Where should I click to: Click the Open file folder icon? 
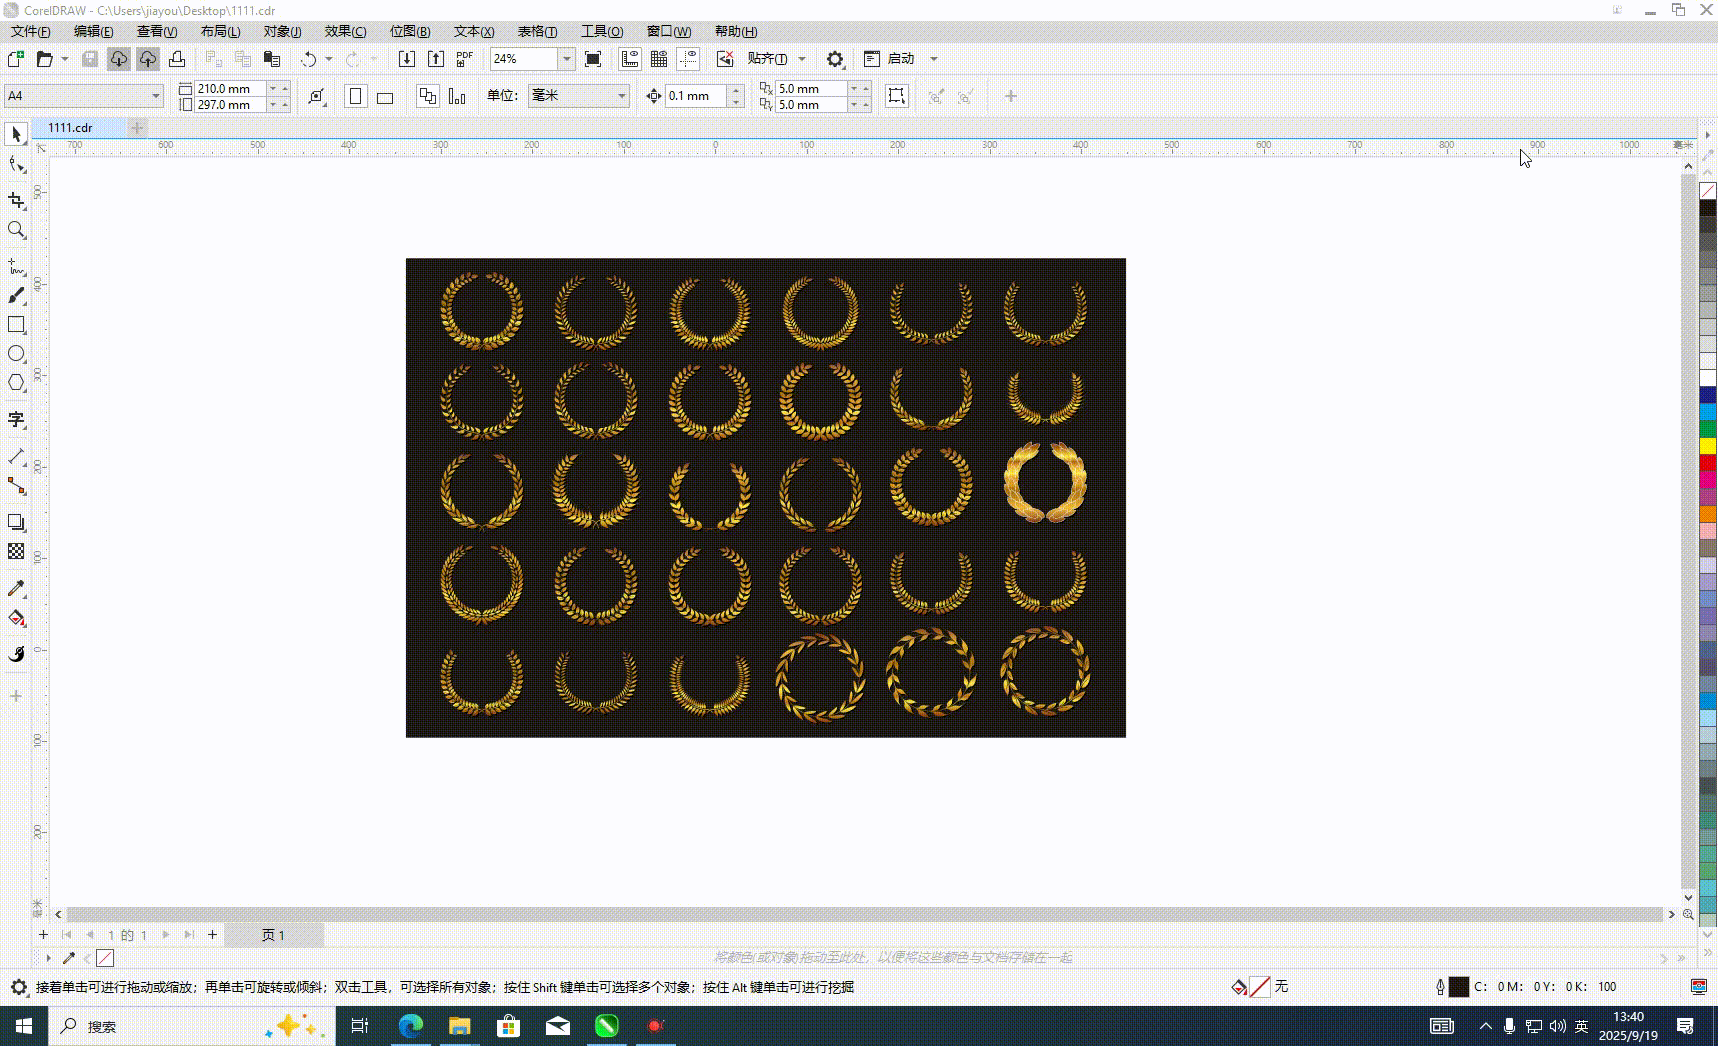tap(44, 59)
